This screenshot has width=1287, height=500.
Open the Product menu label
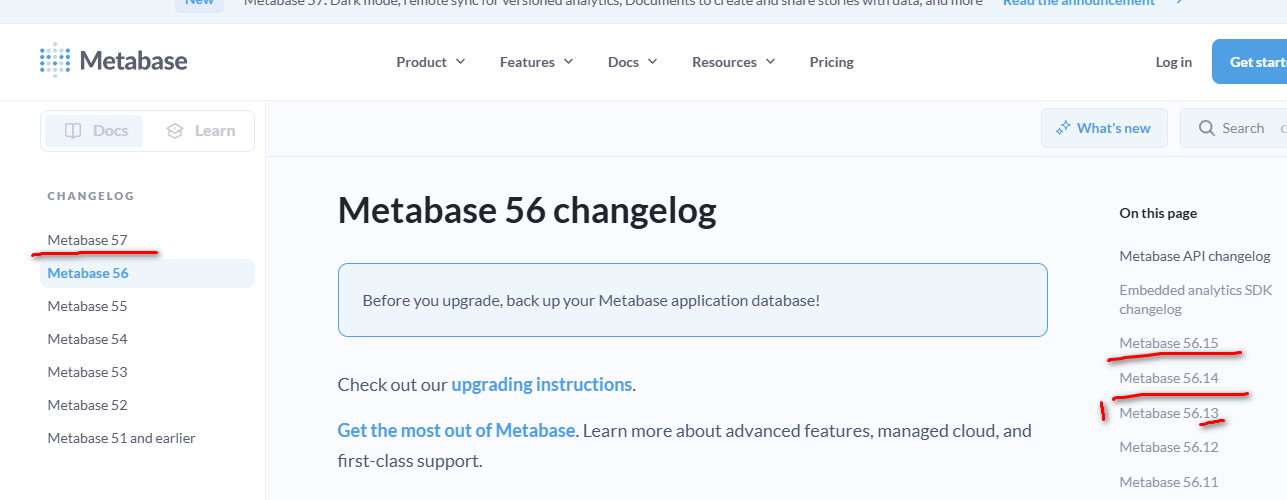coord(421,62)
